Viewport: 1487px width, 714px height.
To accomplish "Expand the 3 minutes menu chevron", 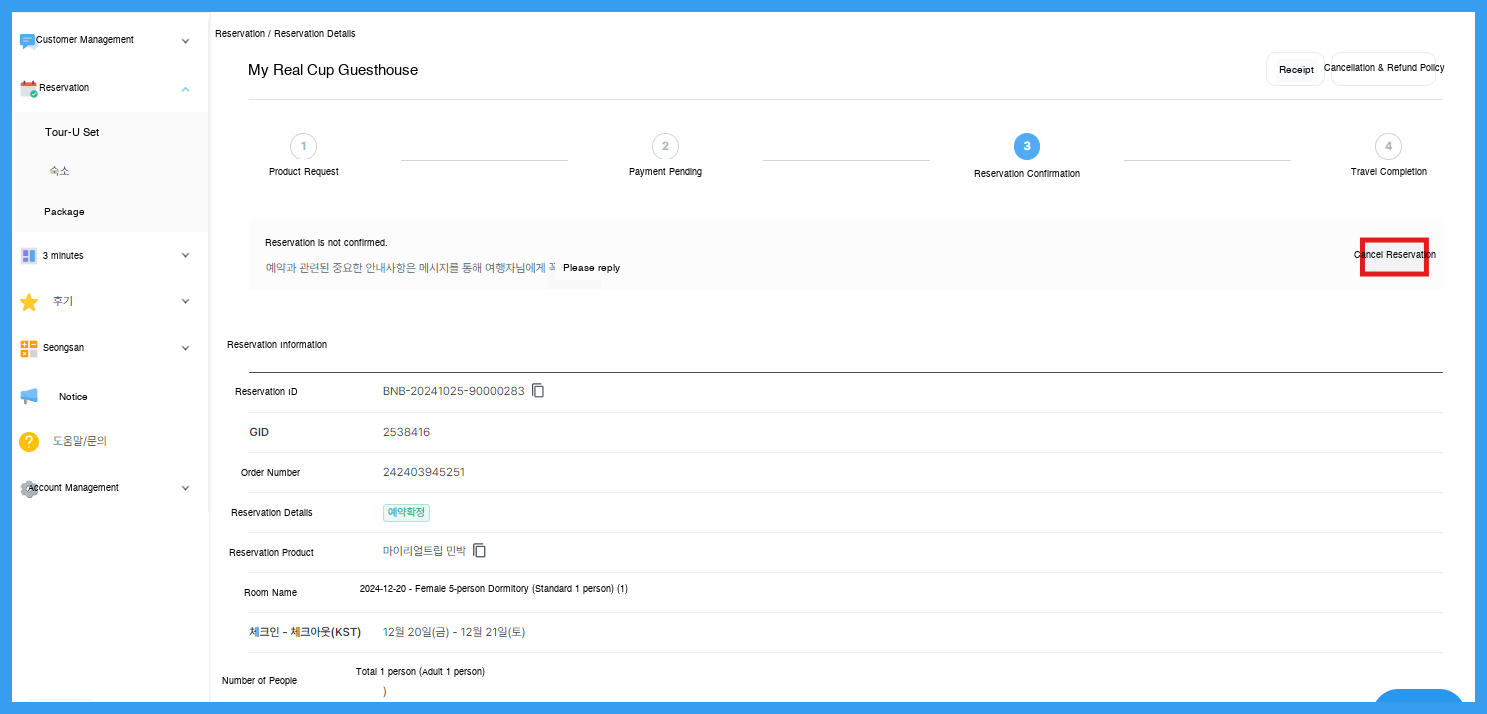I will pyautogui.click(x=185, y=255).
